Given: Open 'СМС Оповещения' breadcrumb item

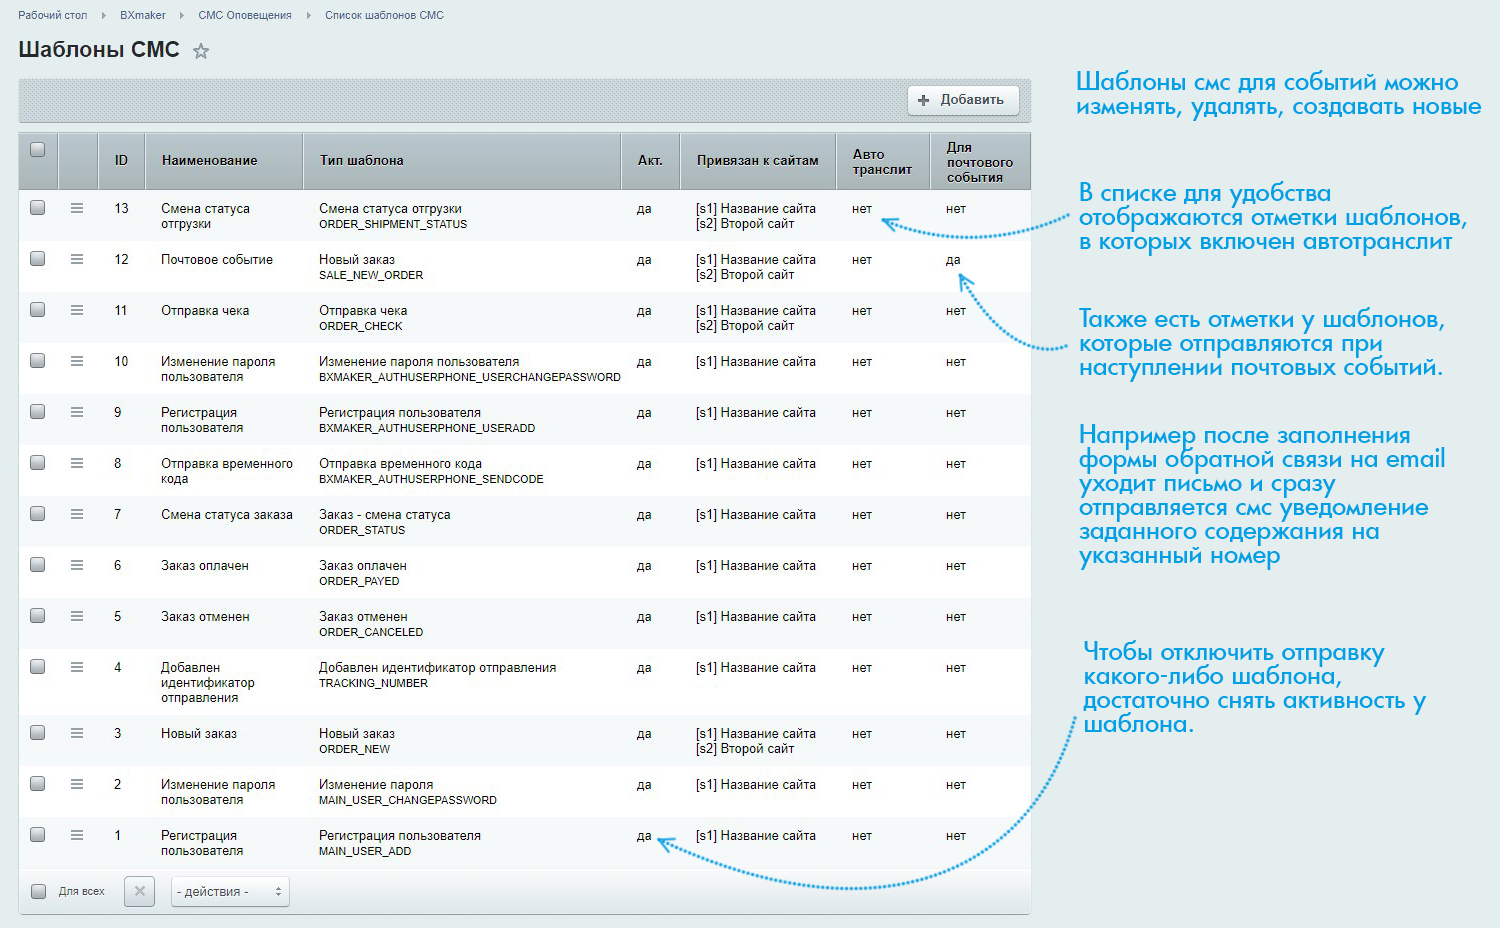Looking at the screenshot, I should (x=245, y=15).
